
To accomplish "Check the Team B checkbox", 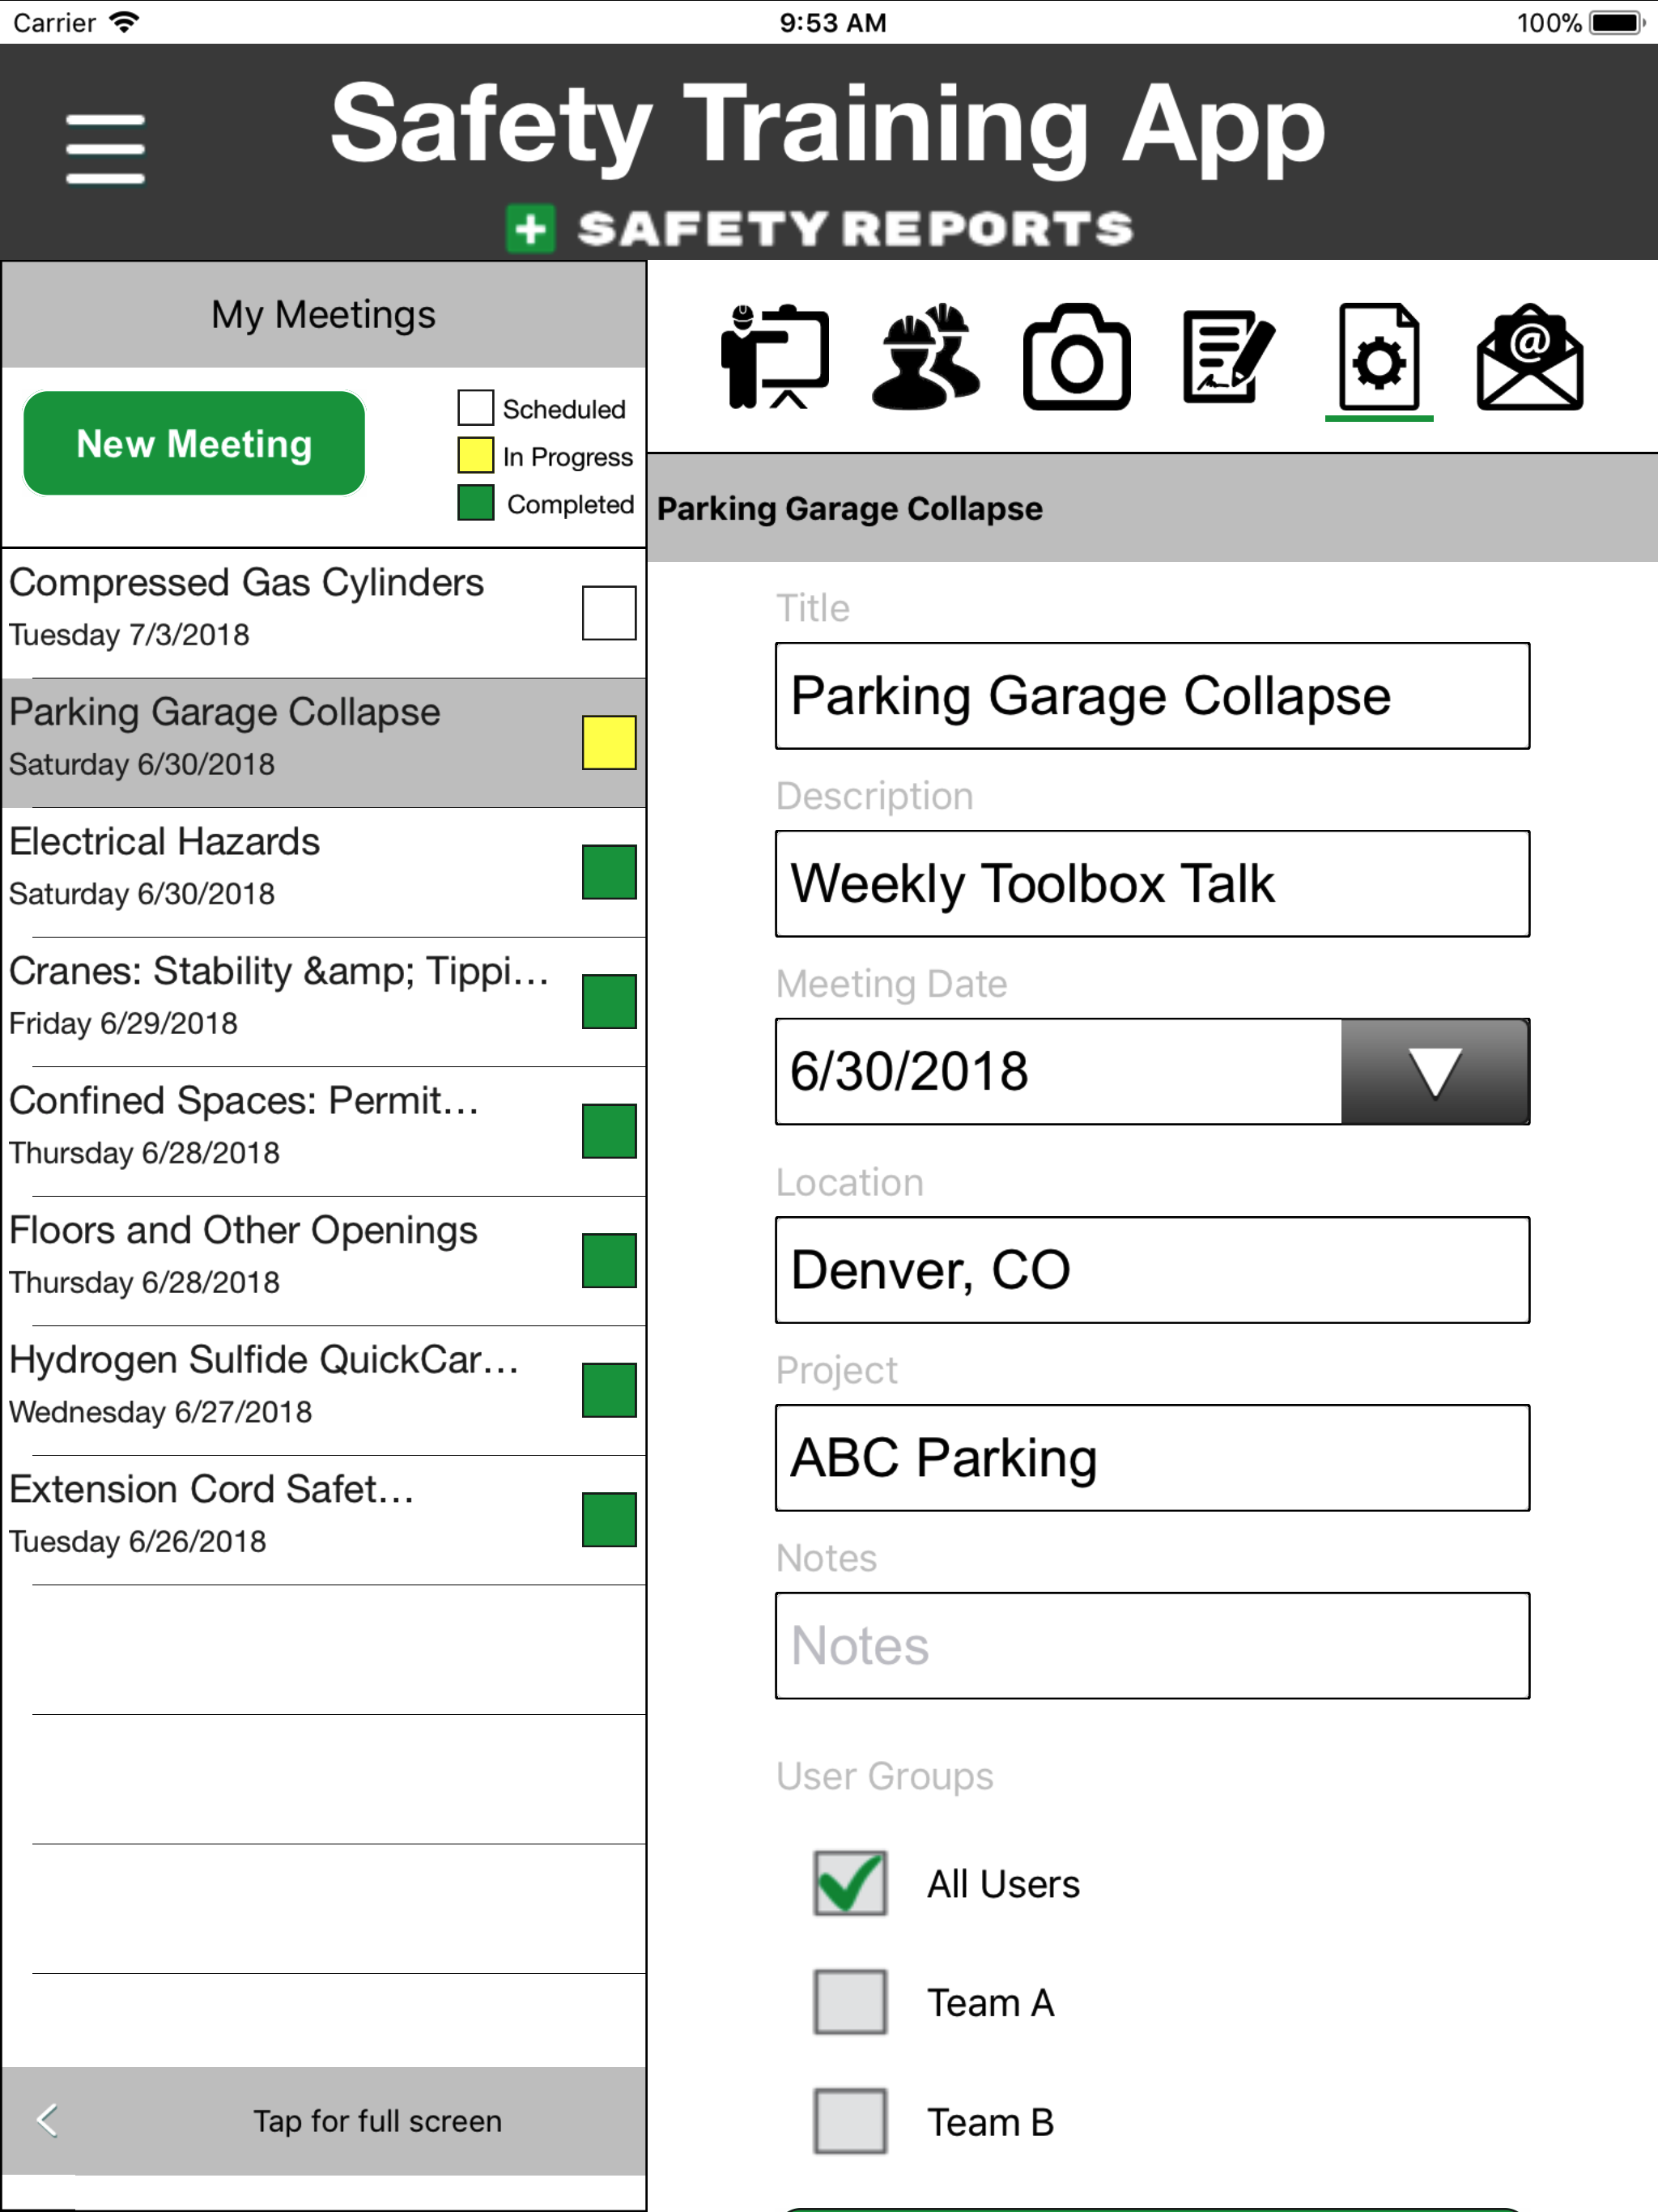I will [x=850, y=2121].
